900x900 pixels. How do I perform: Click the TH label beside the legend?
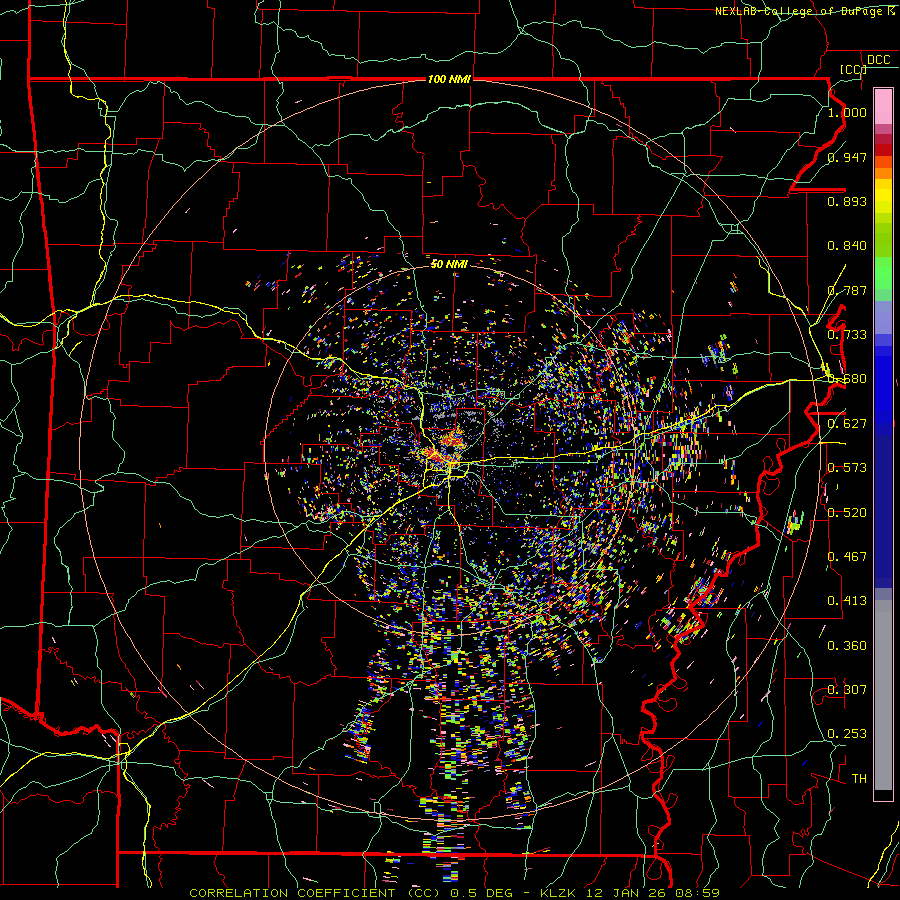[859, 779]
